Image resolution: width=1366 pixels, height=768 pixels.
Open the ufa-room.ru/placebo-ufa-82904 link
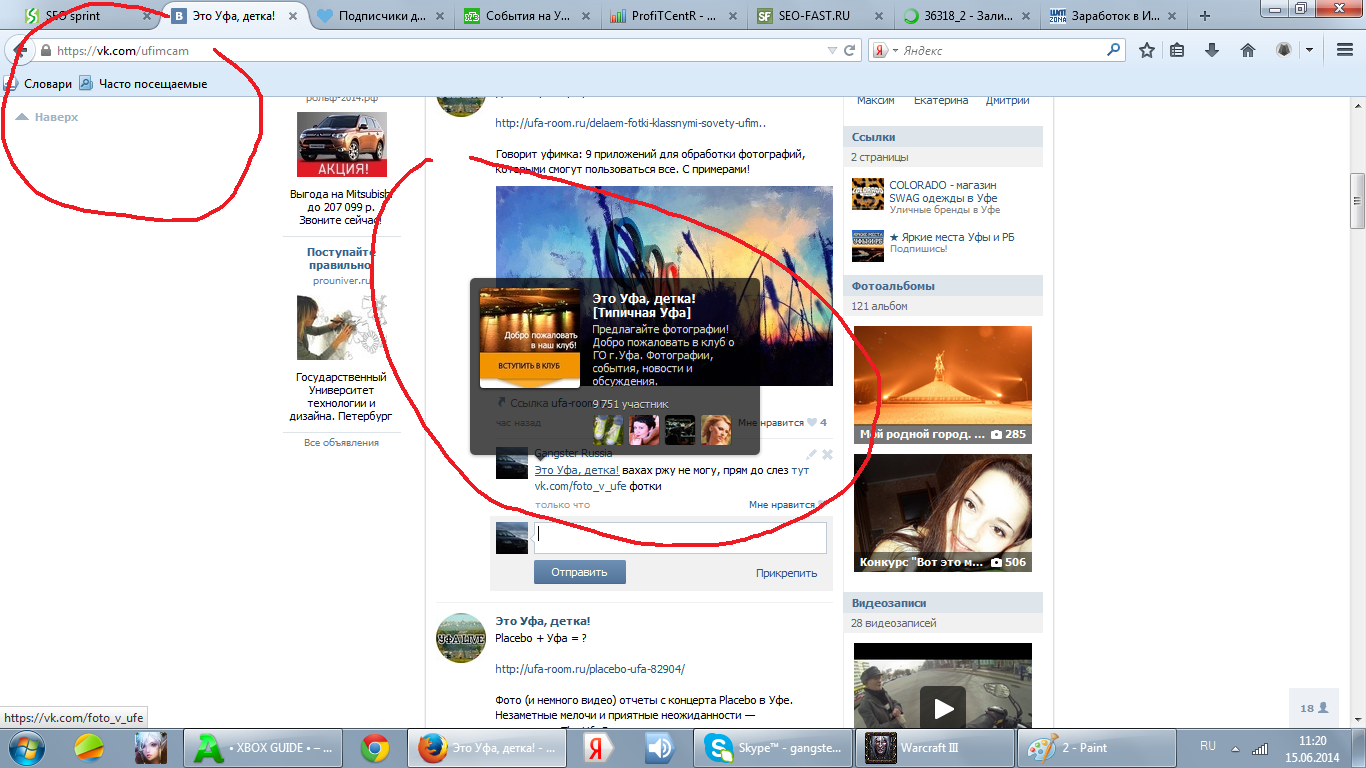pyautogui.click(x=590, y=669)
